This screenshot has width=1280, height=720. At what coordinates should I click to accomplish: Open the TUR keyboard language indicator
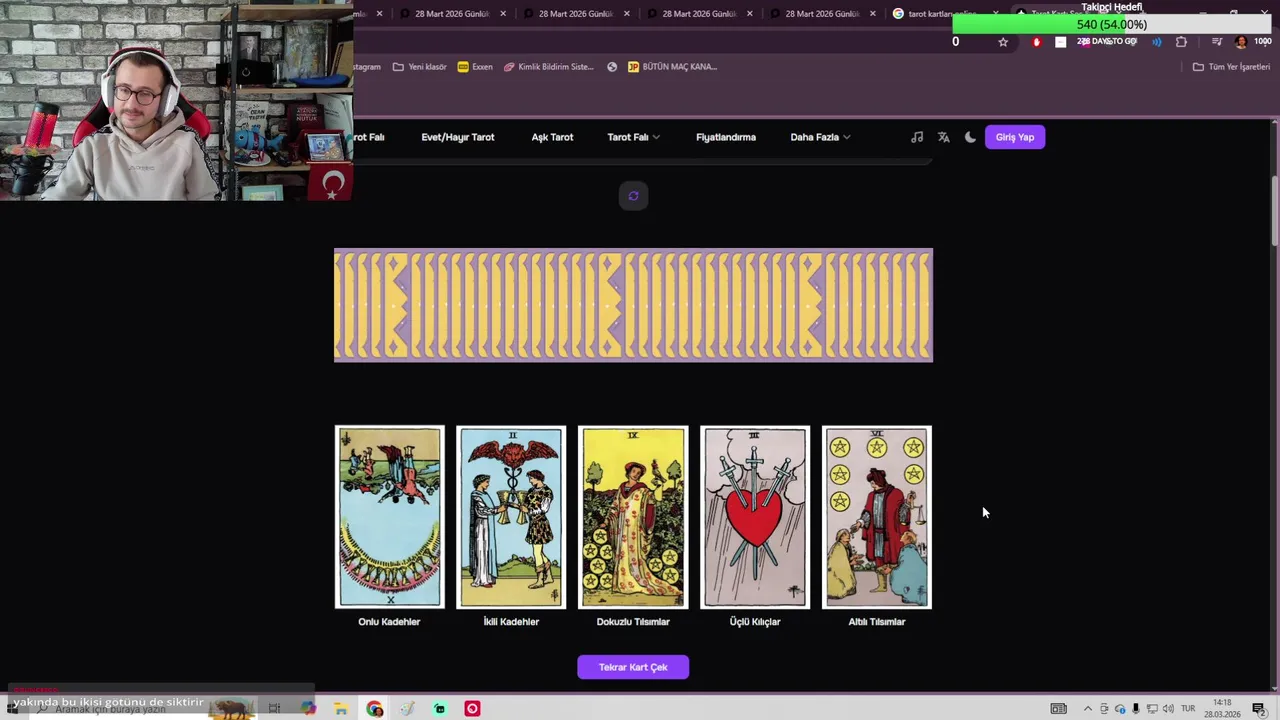point(1188,709)
